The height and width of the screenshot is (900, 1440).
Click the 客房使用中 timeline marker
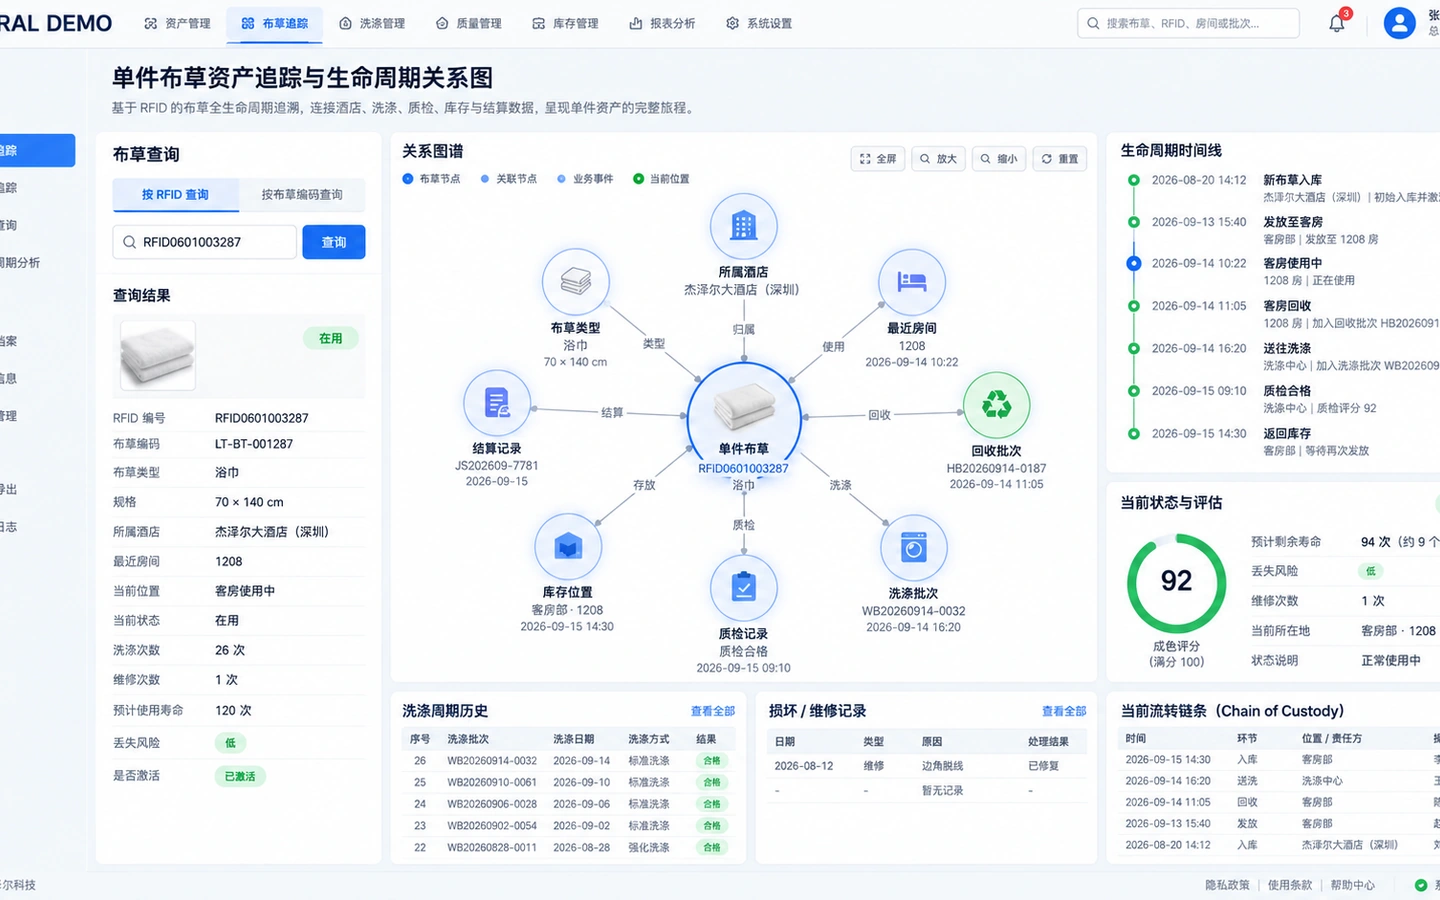click(1133, 264)
